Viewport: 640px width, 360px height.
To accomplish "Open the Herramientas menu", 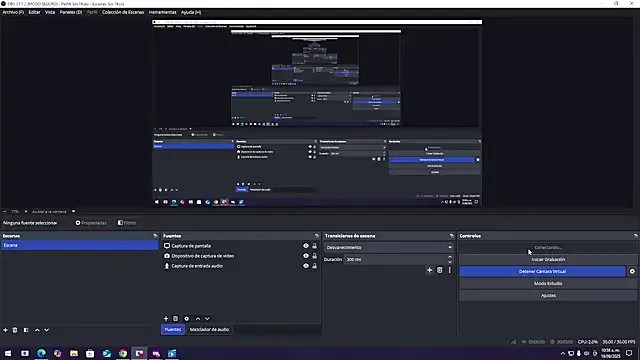I will (x=162, y=12).
